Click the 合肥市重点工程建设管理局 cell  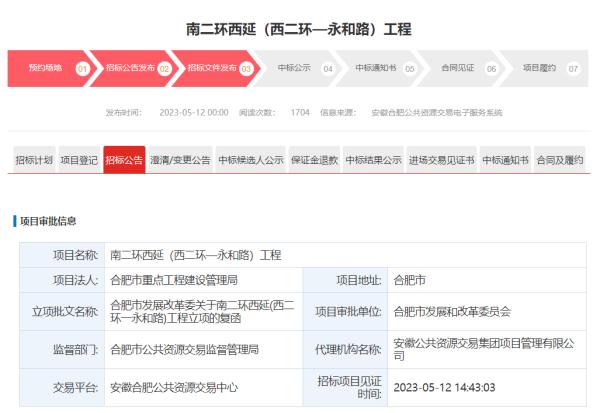[204, 280]
